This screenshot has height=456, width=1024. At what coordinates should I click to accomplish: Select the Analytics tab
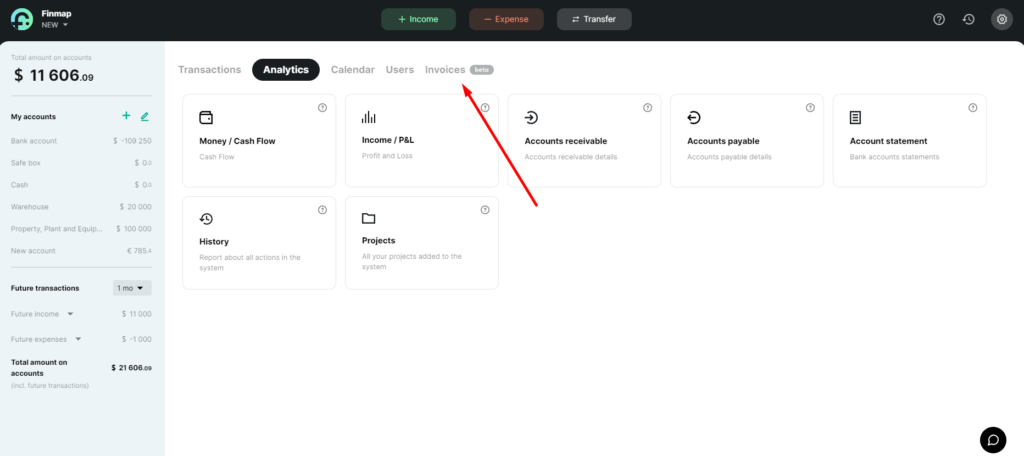[x=285, y=69]
